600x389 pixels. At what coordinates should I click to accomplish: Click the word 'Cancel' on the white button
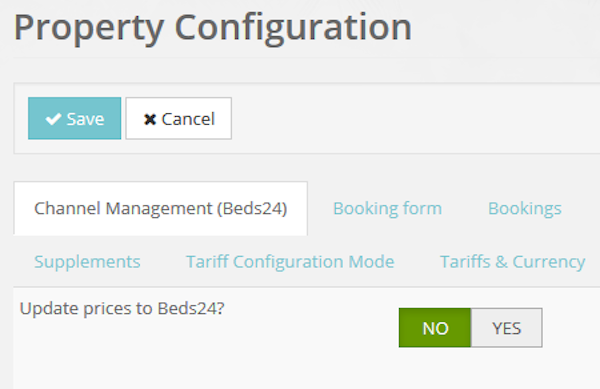pyautogui.click(x=188, y=119)
